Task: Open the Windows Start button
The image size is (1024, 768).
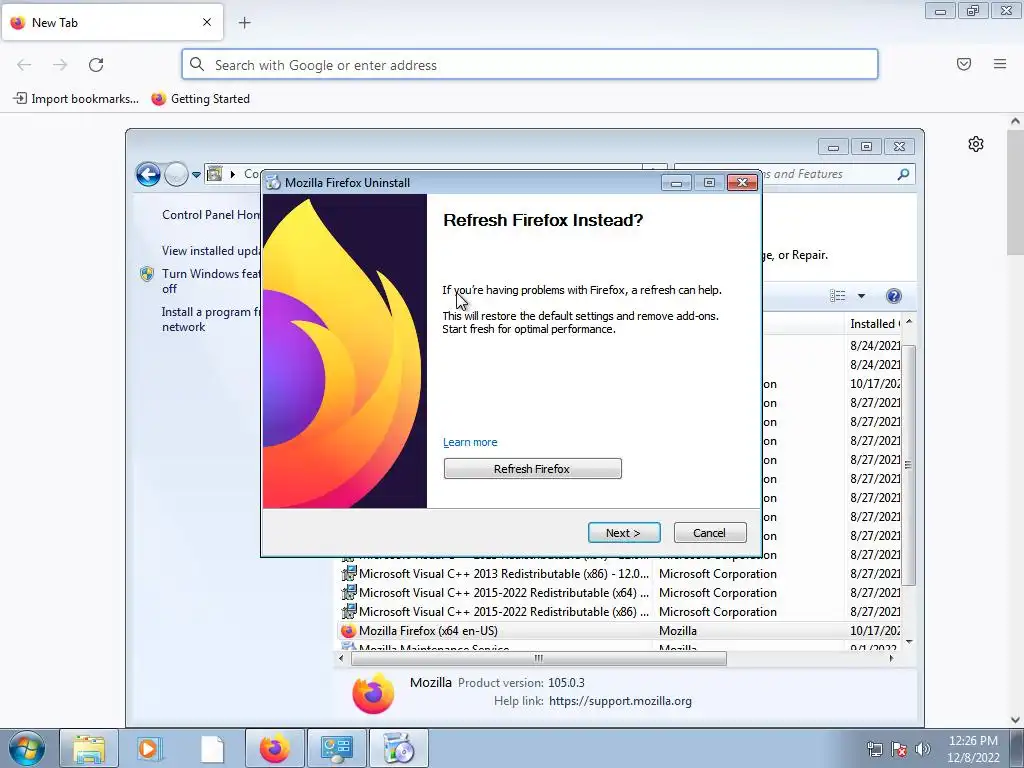Action: (x=27, y=748)
